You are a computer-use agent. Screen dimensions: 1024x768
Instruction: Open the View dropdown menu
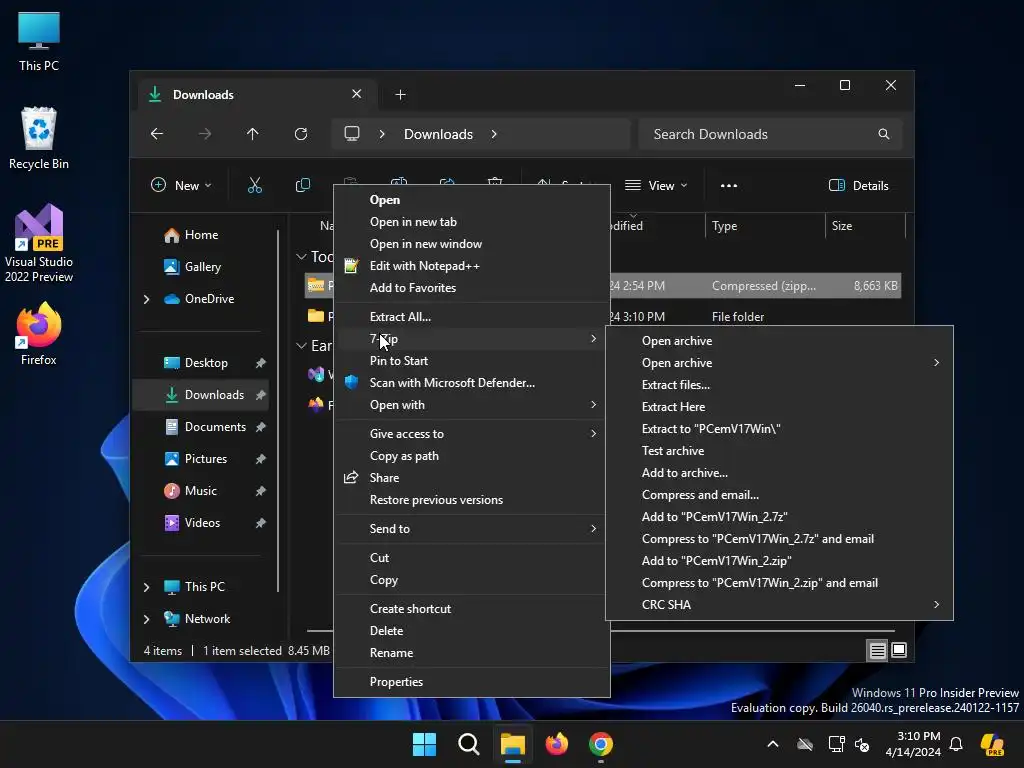point(656,185)
